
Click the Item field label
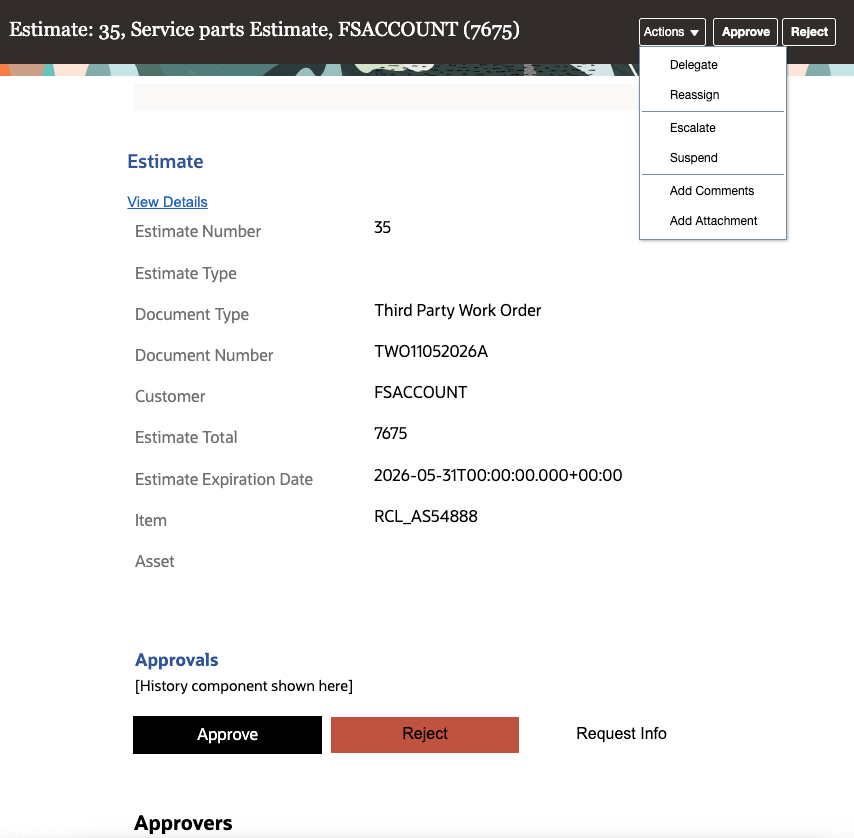pos(151,521)
